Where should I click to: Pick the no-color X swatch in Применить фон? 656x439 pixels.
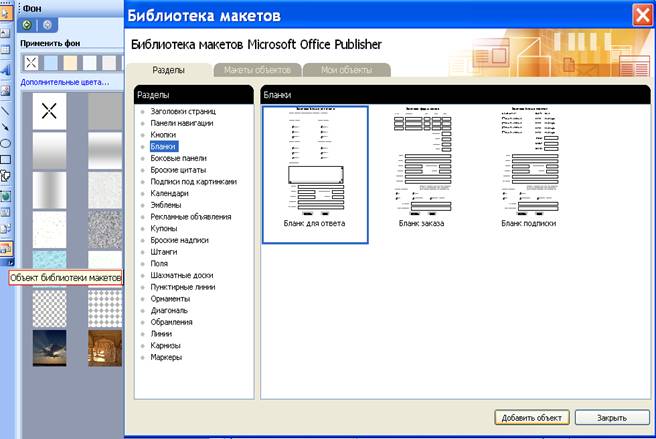pyautogui.click(x=31, y=63)
